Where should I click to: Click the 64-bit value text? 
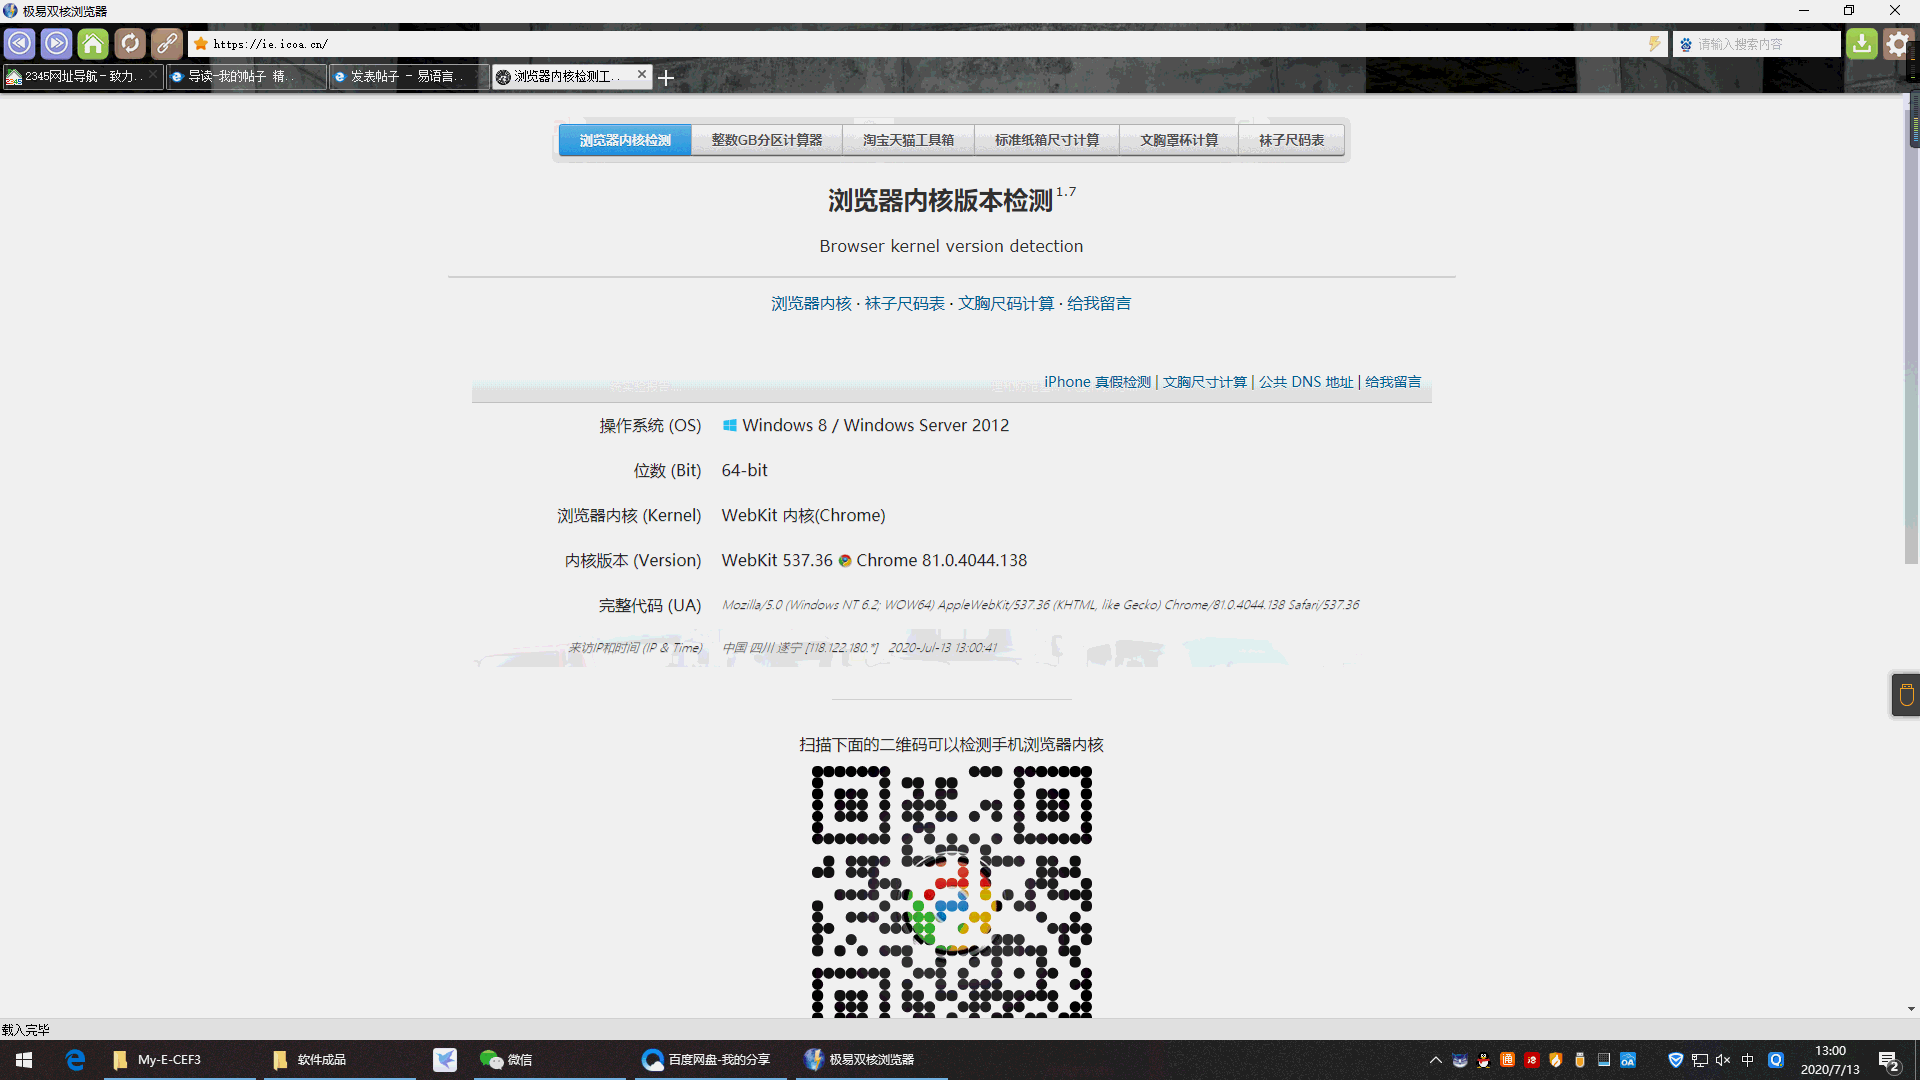pos(744,470)
